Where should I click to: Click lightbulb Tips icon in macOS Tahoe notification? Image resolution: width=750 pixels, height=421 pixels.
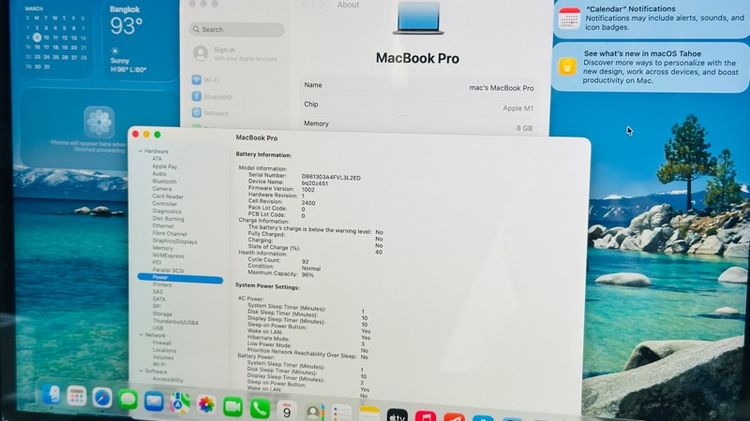567,66
